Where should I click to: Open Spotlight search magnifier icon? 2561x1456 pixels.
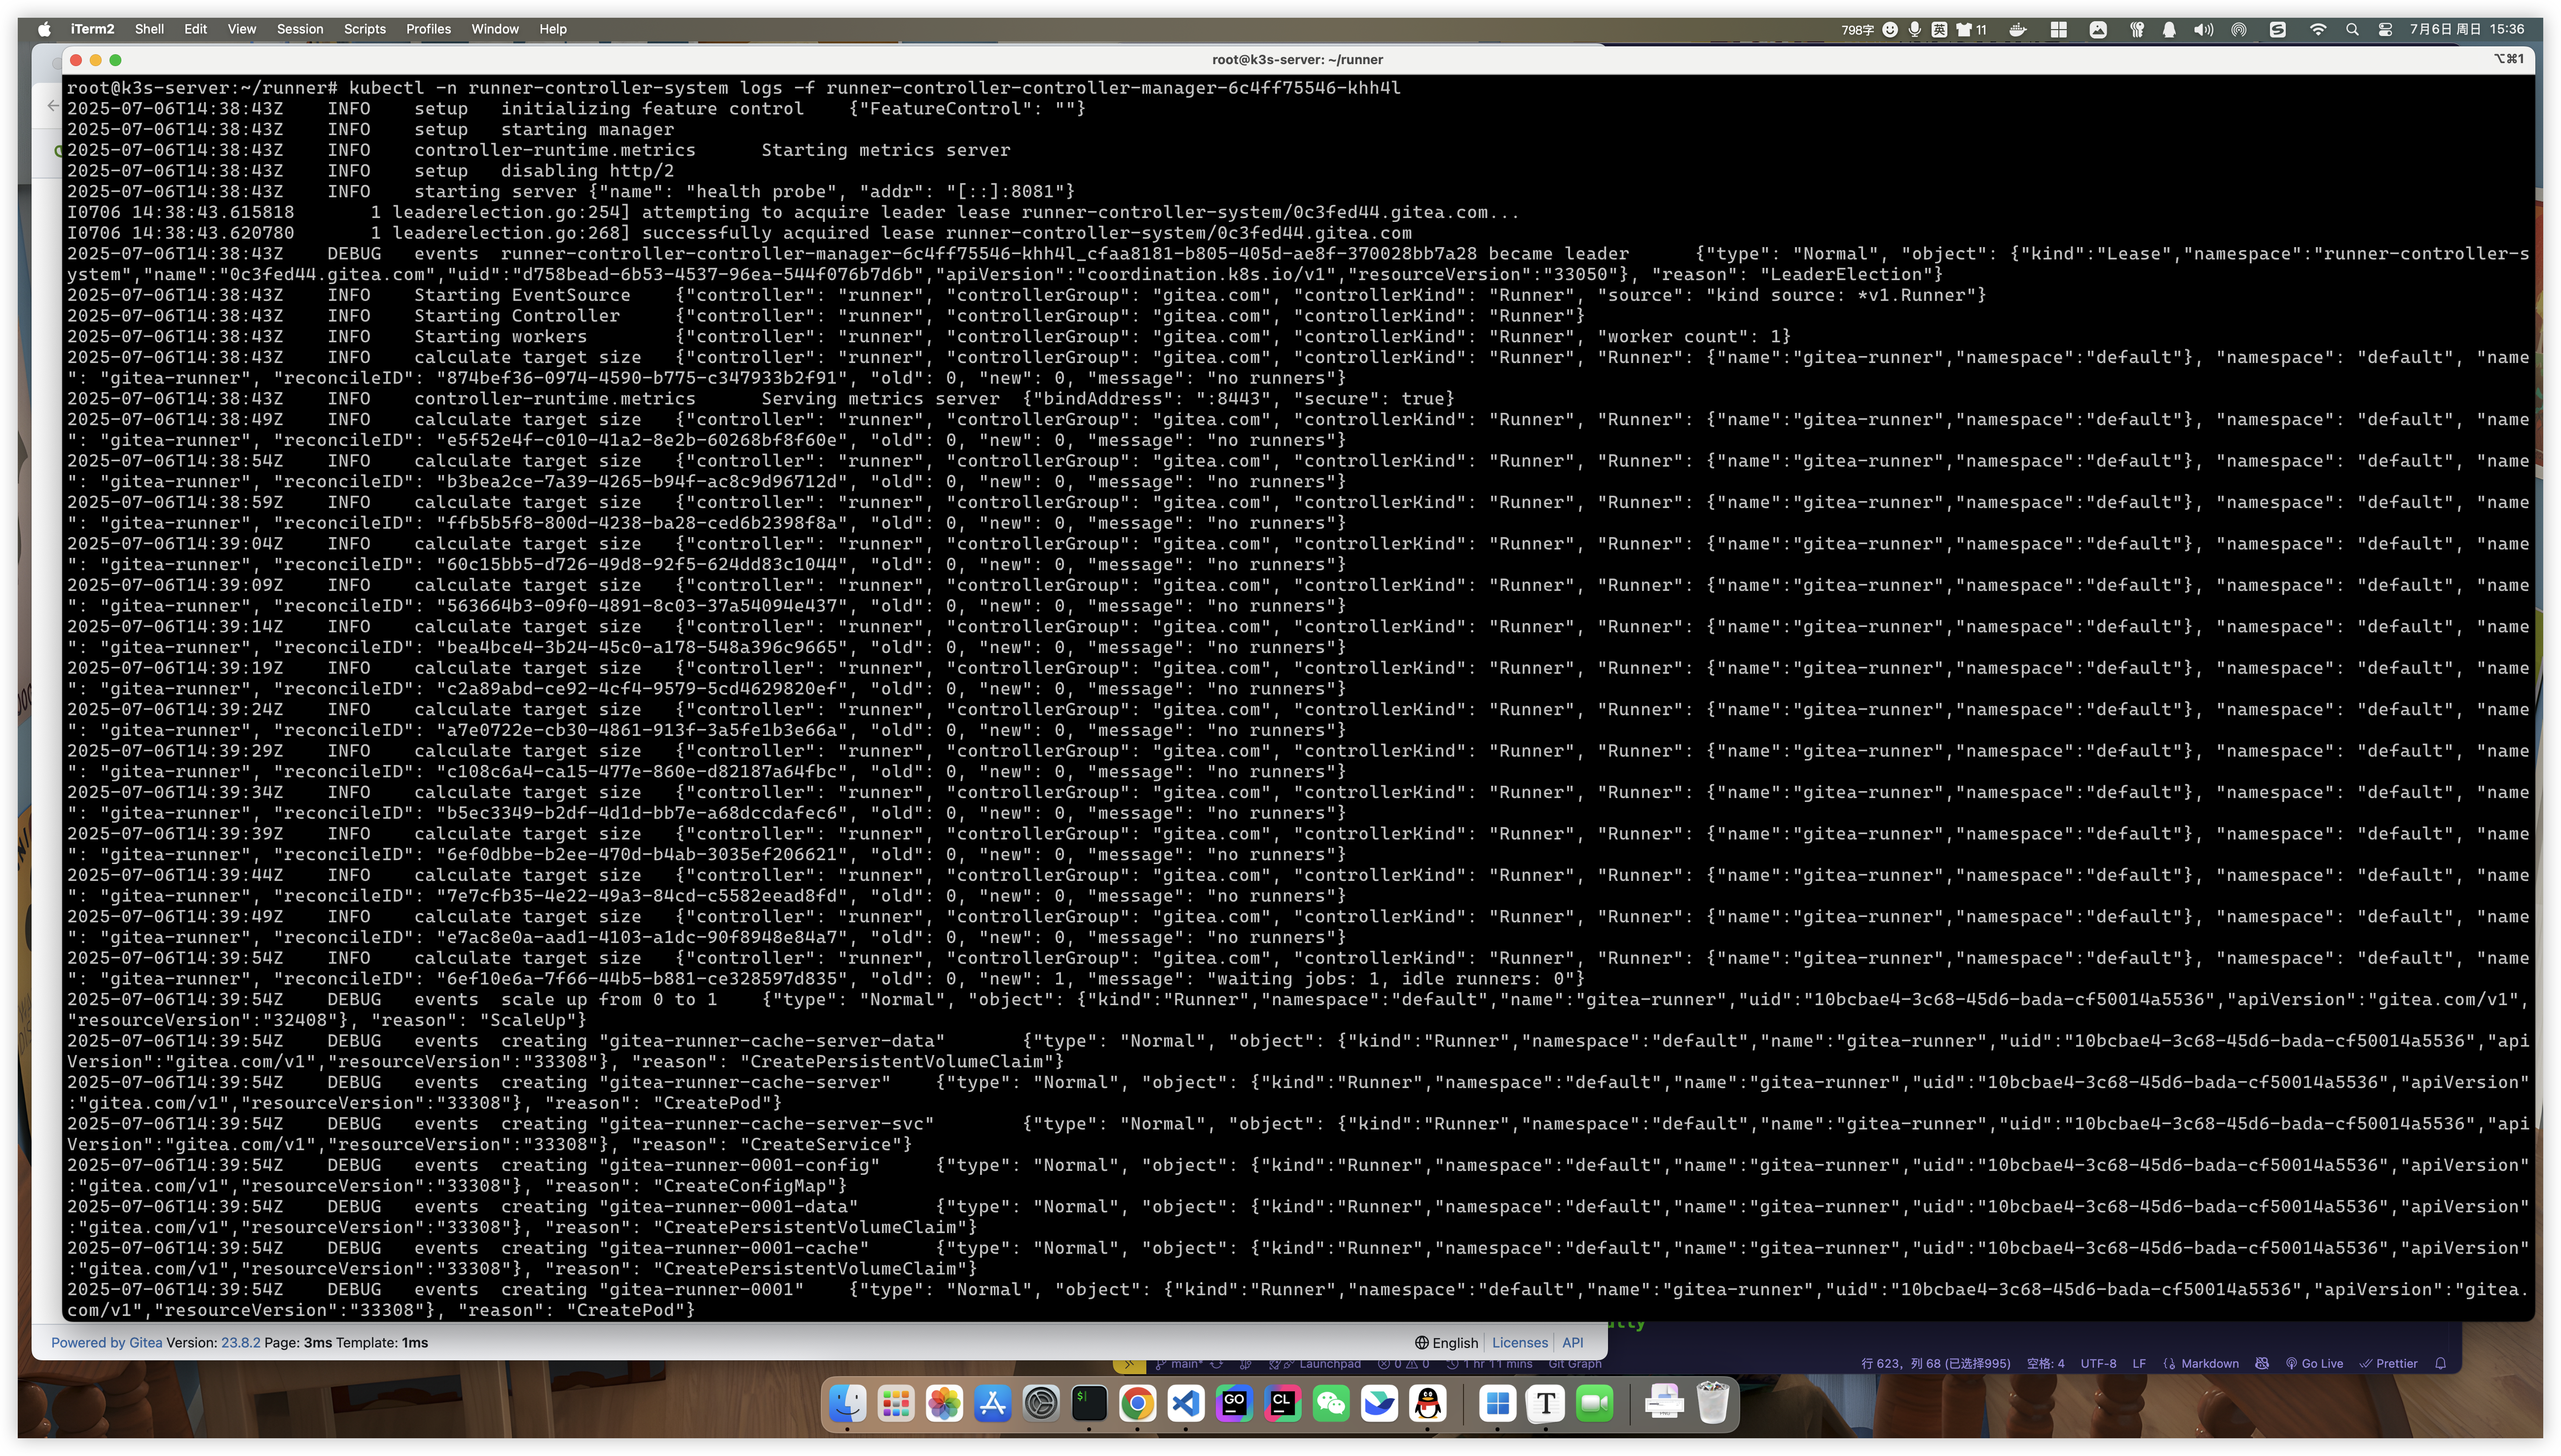(x=2352, y=29)
